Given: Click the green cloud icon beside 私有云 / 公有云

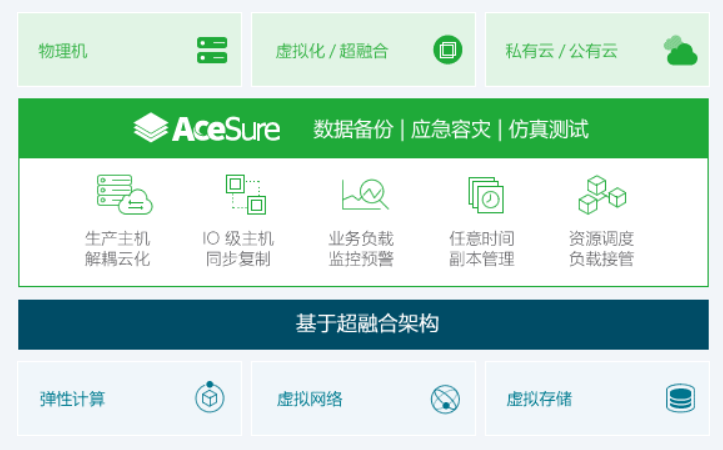Looking at the screenshot, I should (x=680, y=50).
